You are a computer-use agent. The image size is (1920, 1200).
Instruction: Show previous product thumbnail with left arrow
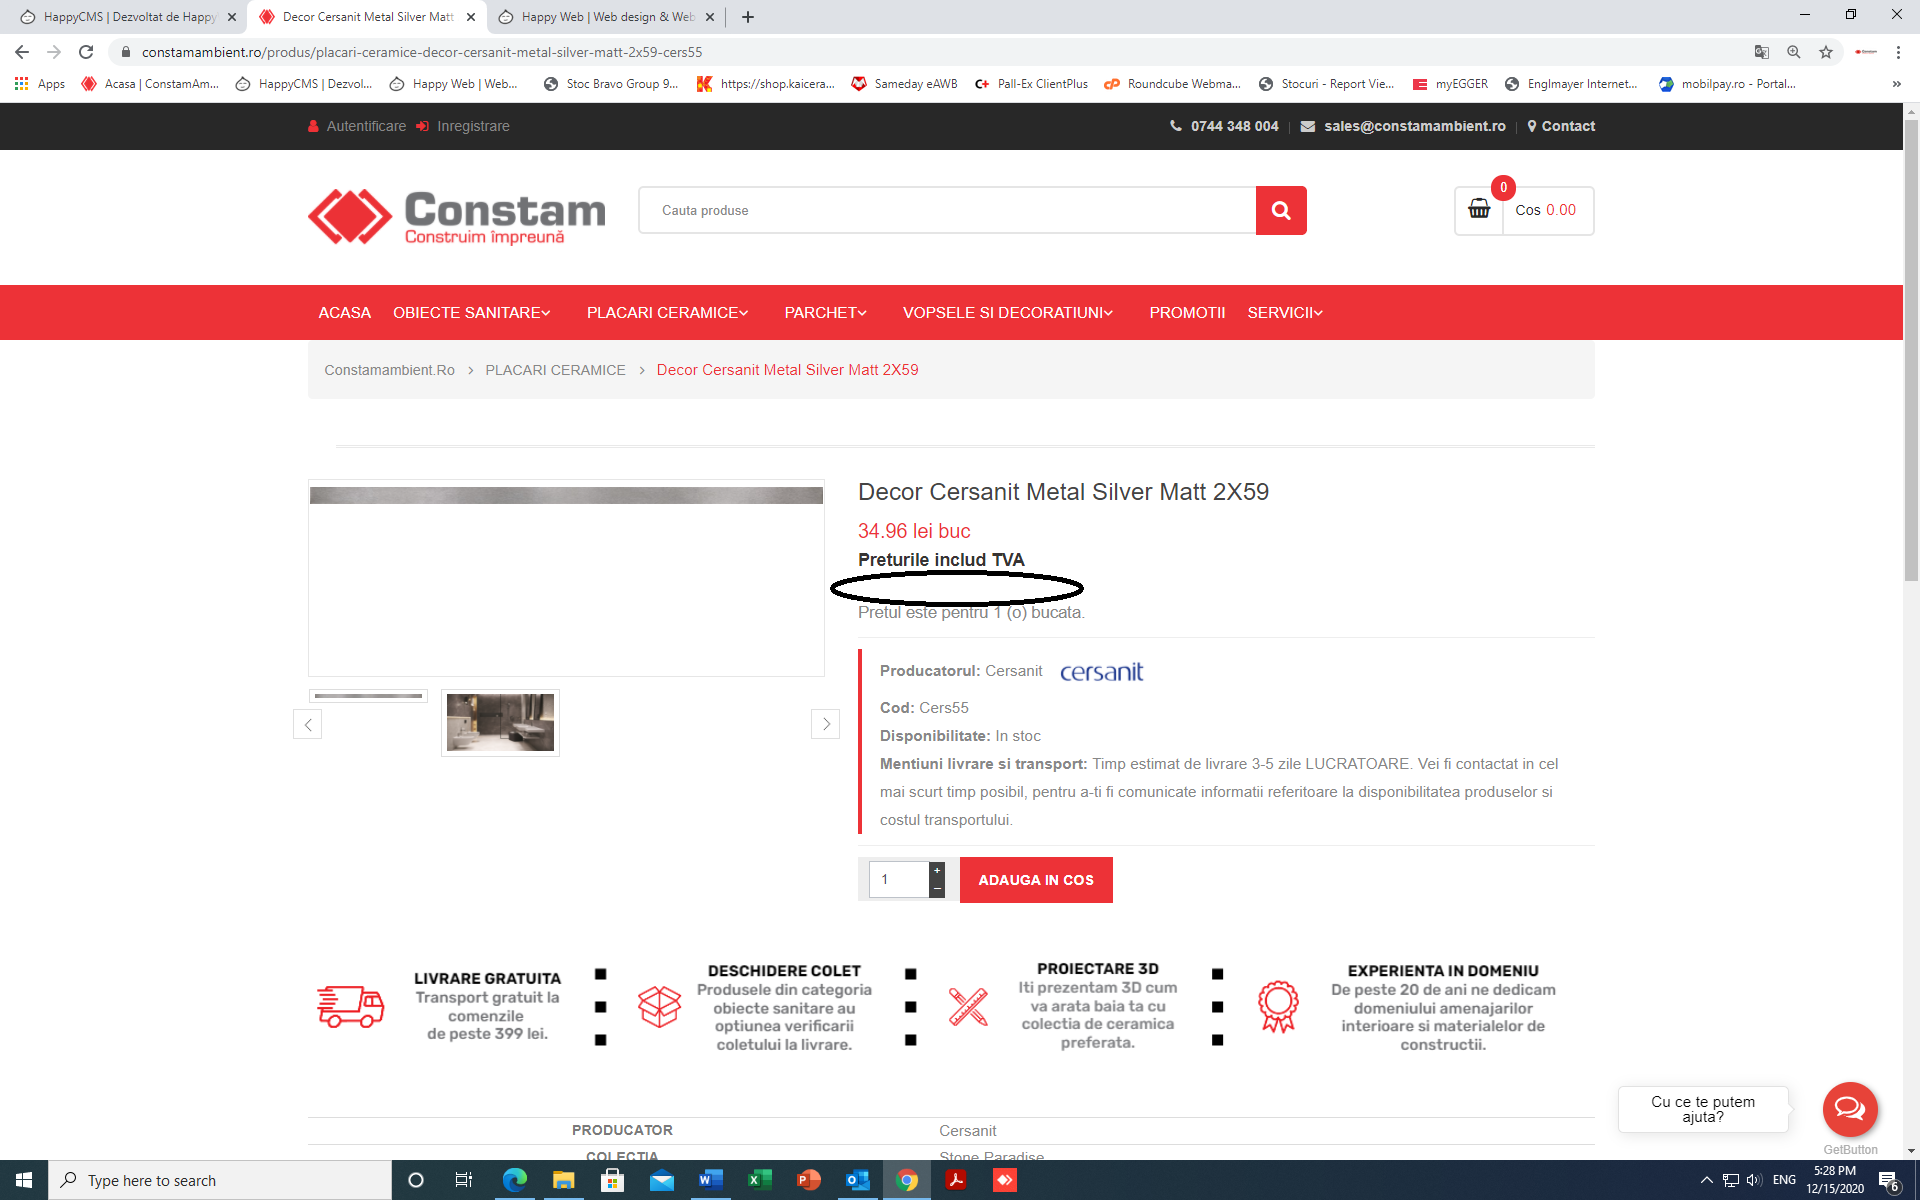(308, 724)
